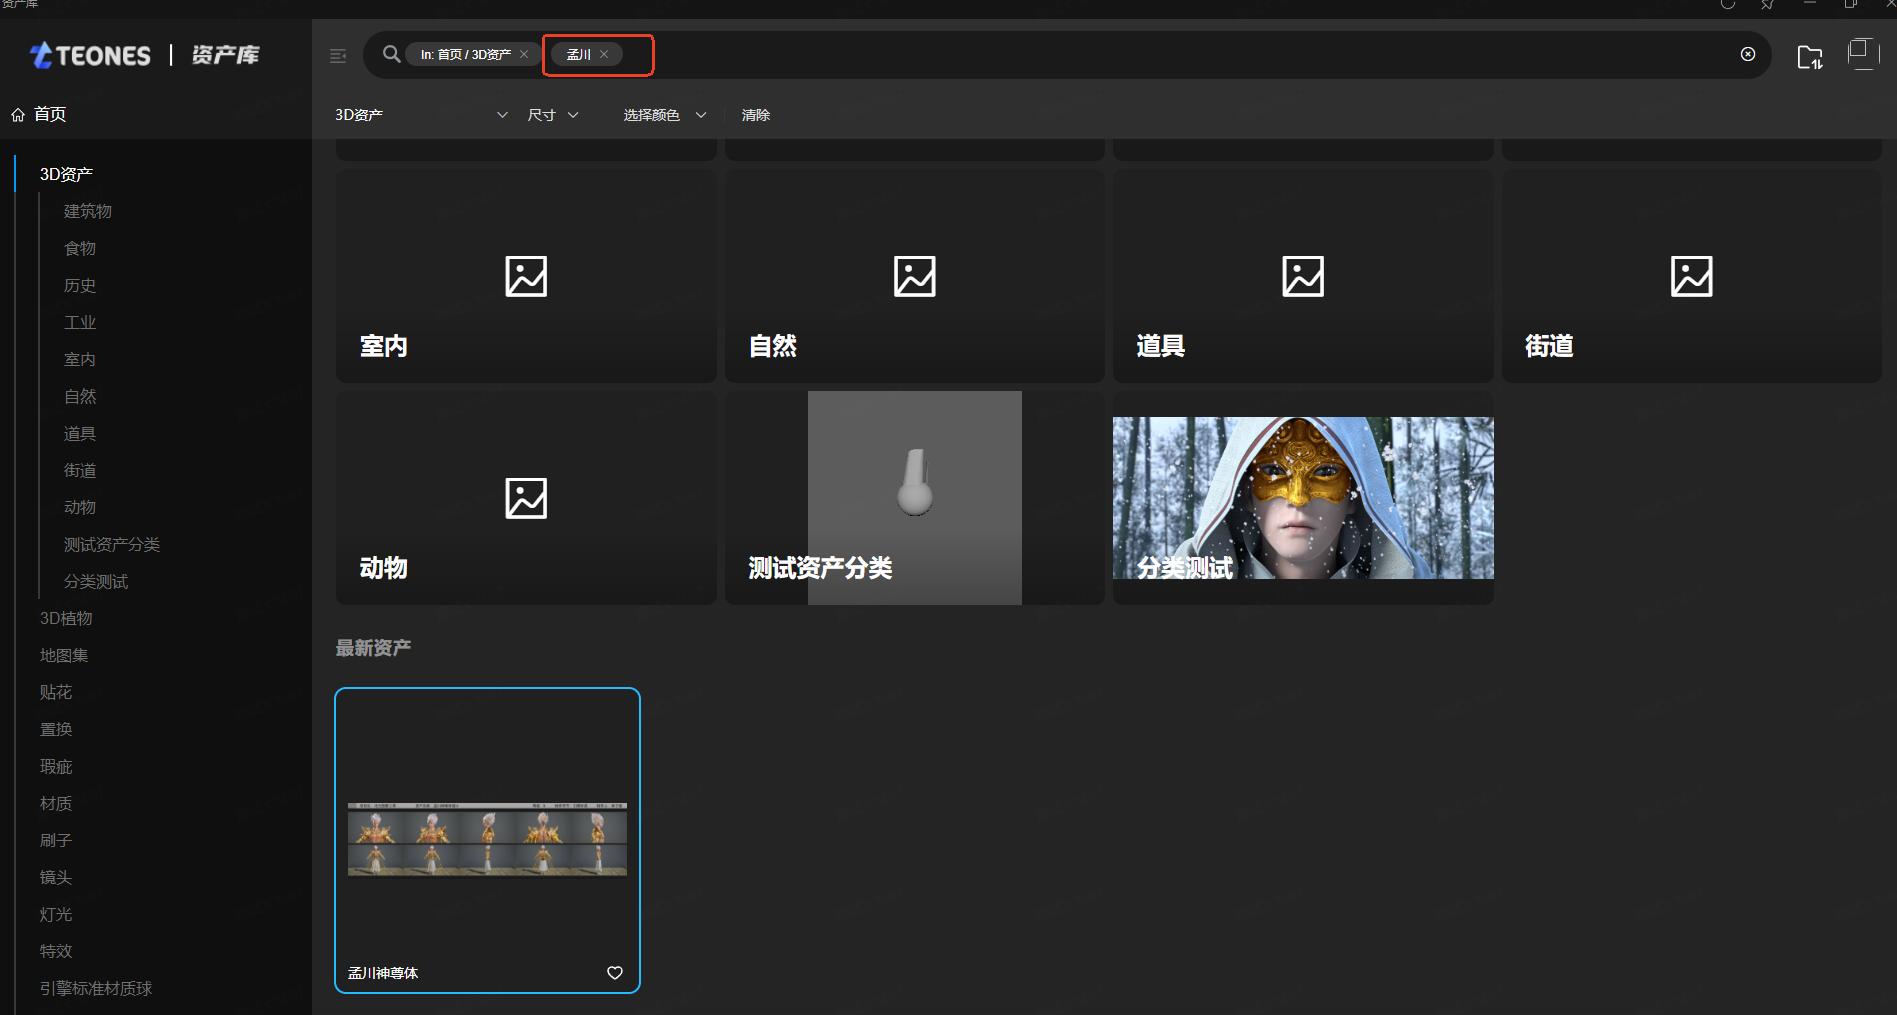Open the 3D资产 category dropdown

(x=421, y=115)
